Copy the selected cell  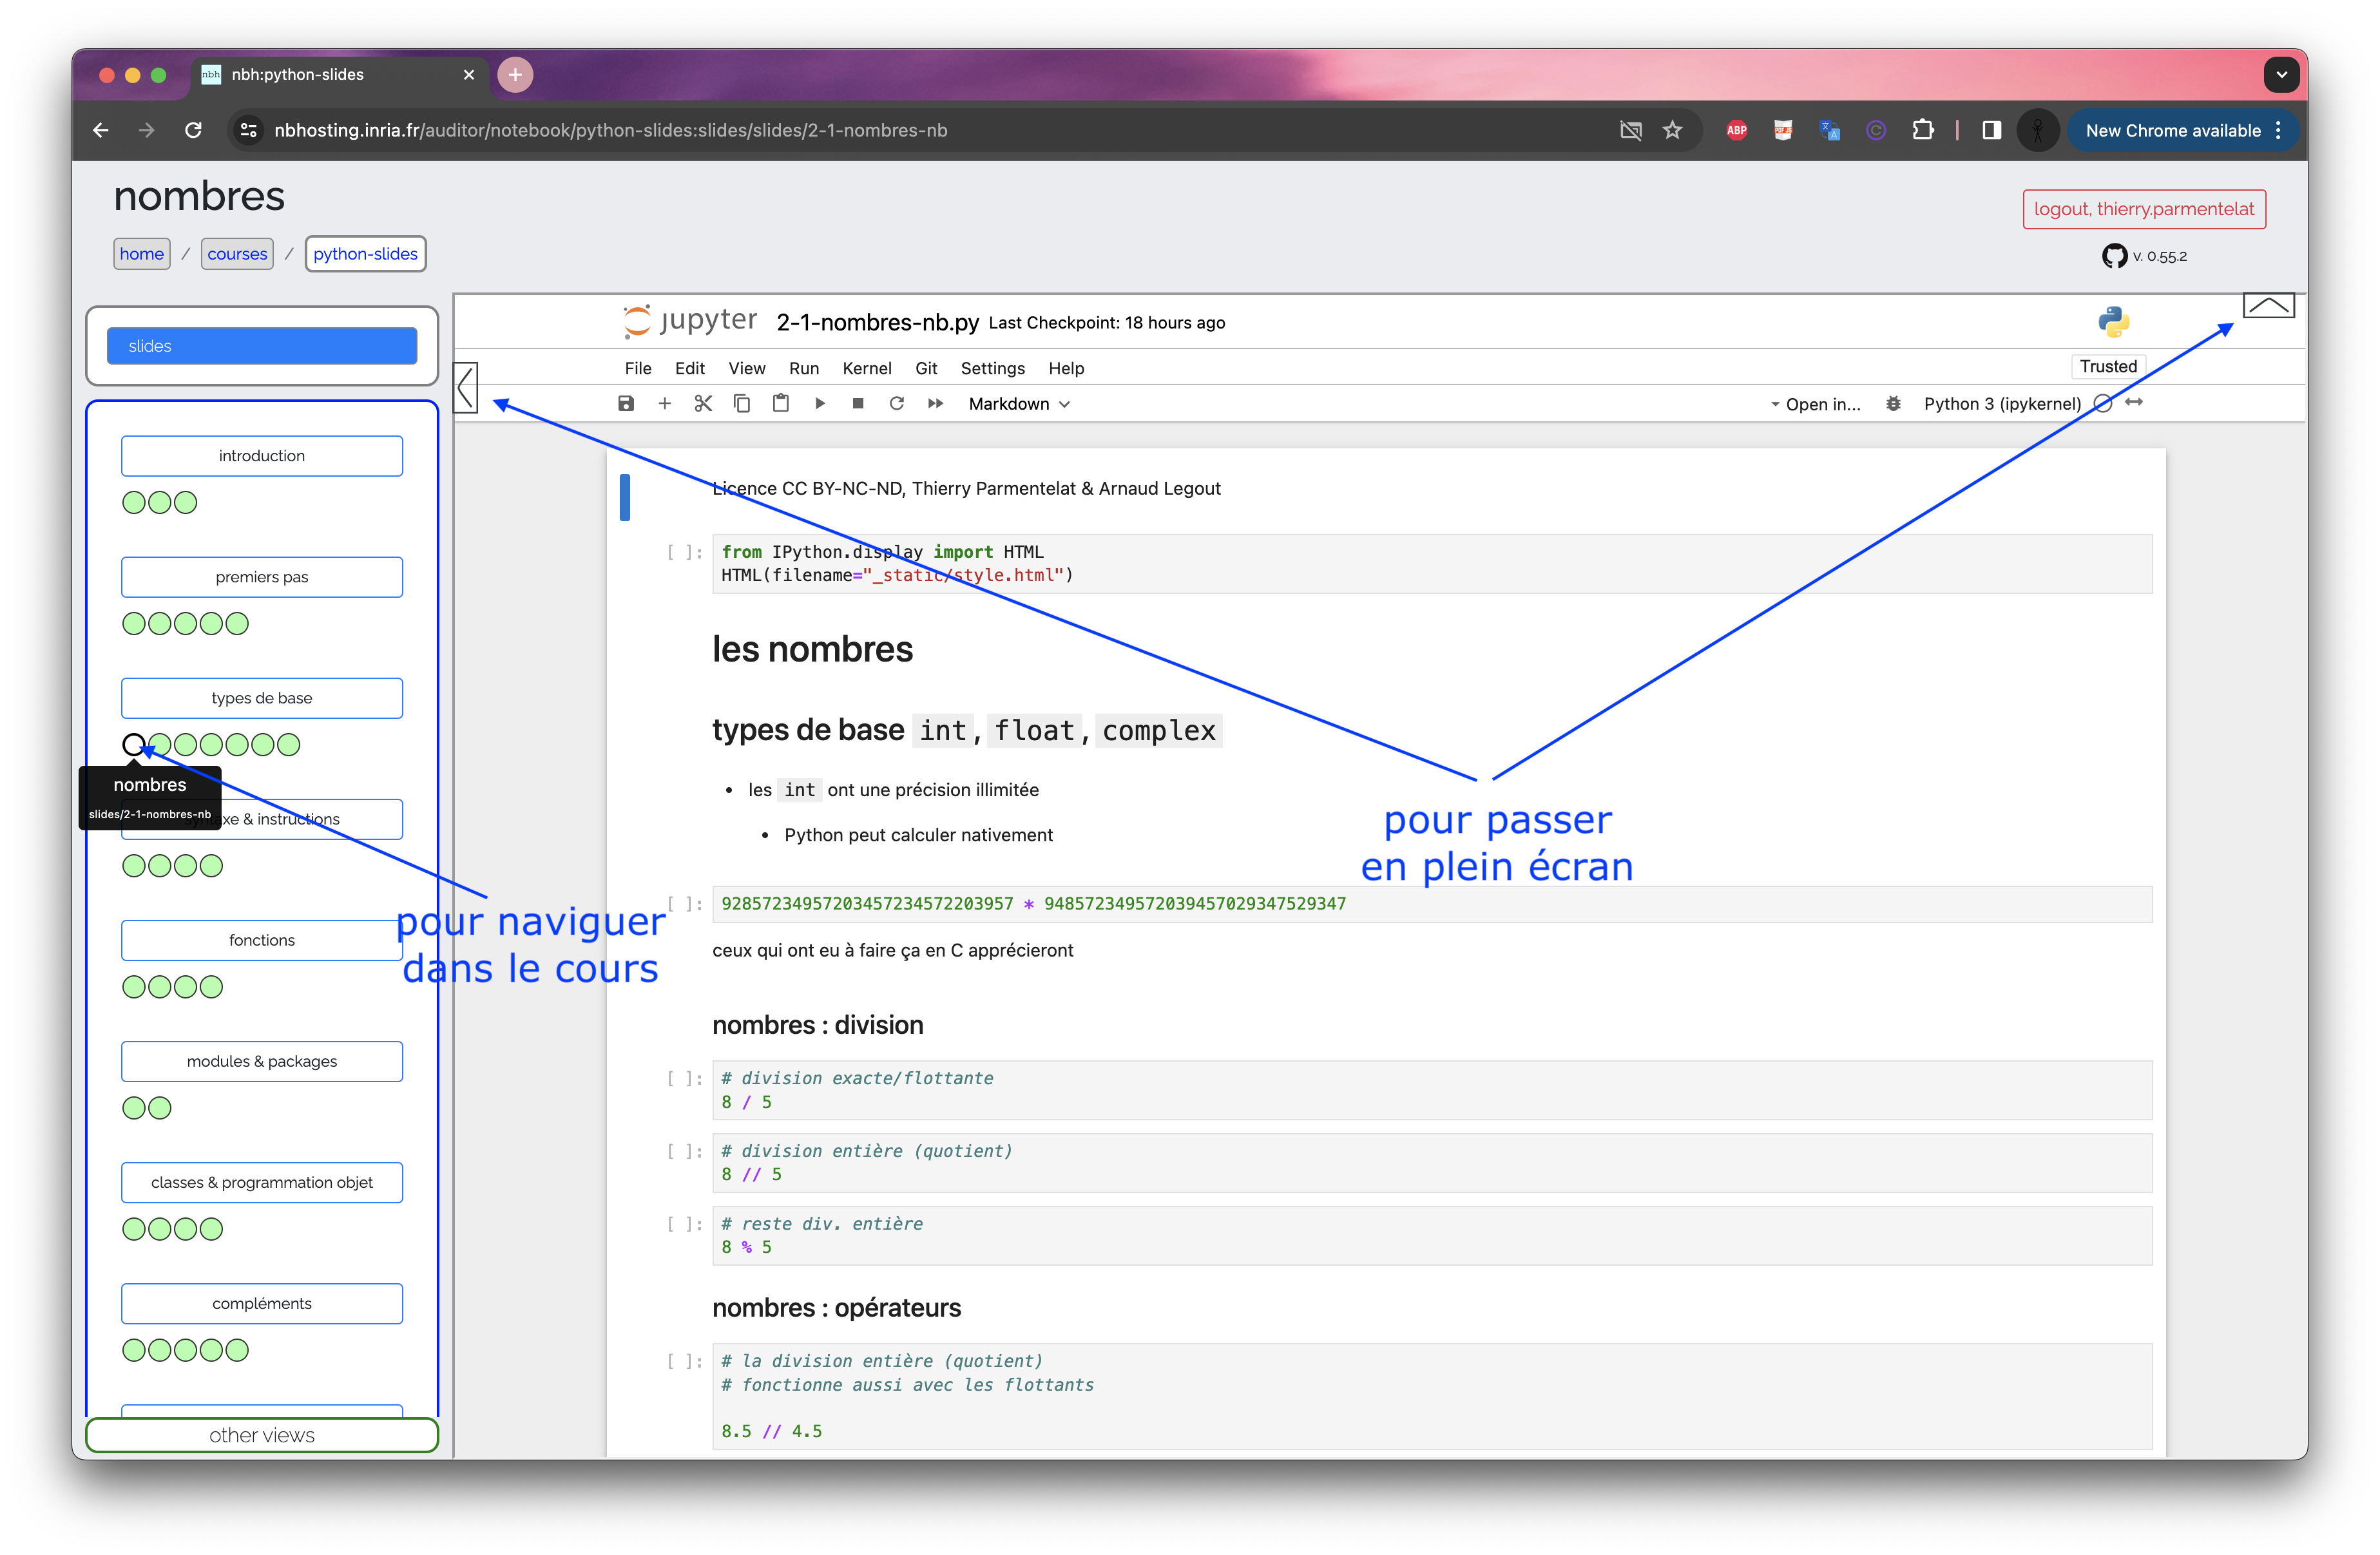click(x=742, y=403)
